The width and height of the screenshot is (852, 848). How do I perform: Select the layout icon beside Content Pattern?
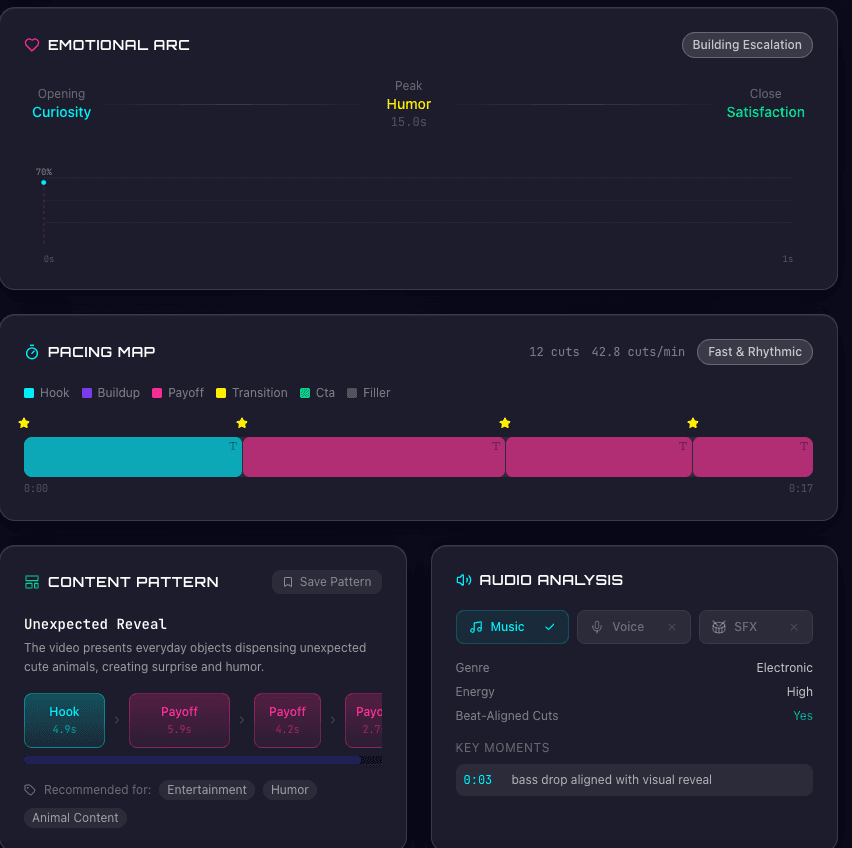(31, 581)
